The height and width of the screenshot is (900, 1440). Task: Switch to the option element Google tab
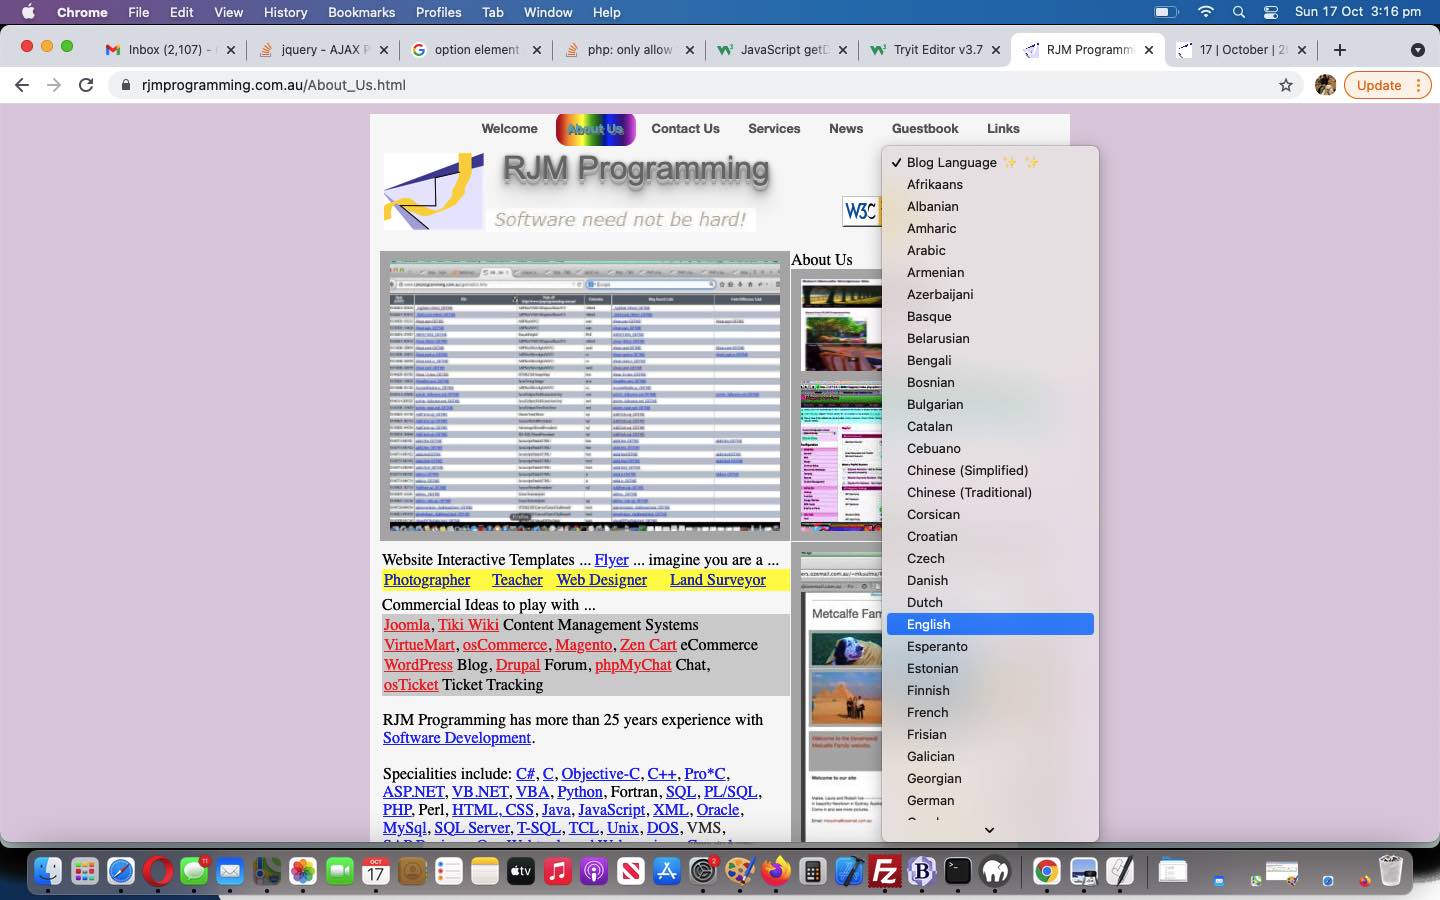(x=475, y=49)
